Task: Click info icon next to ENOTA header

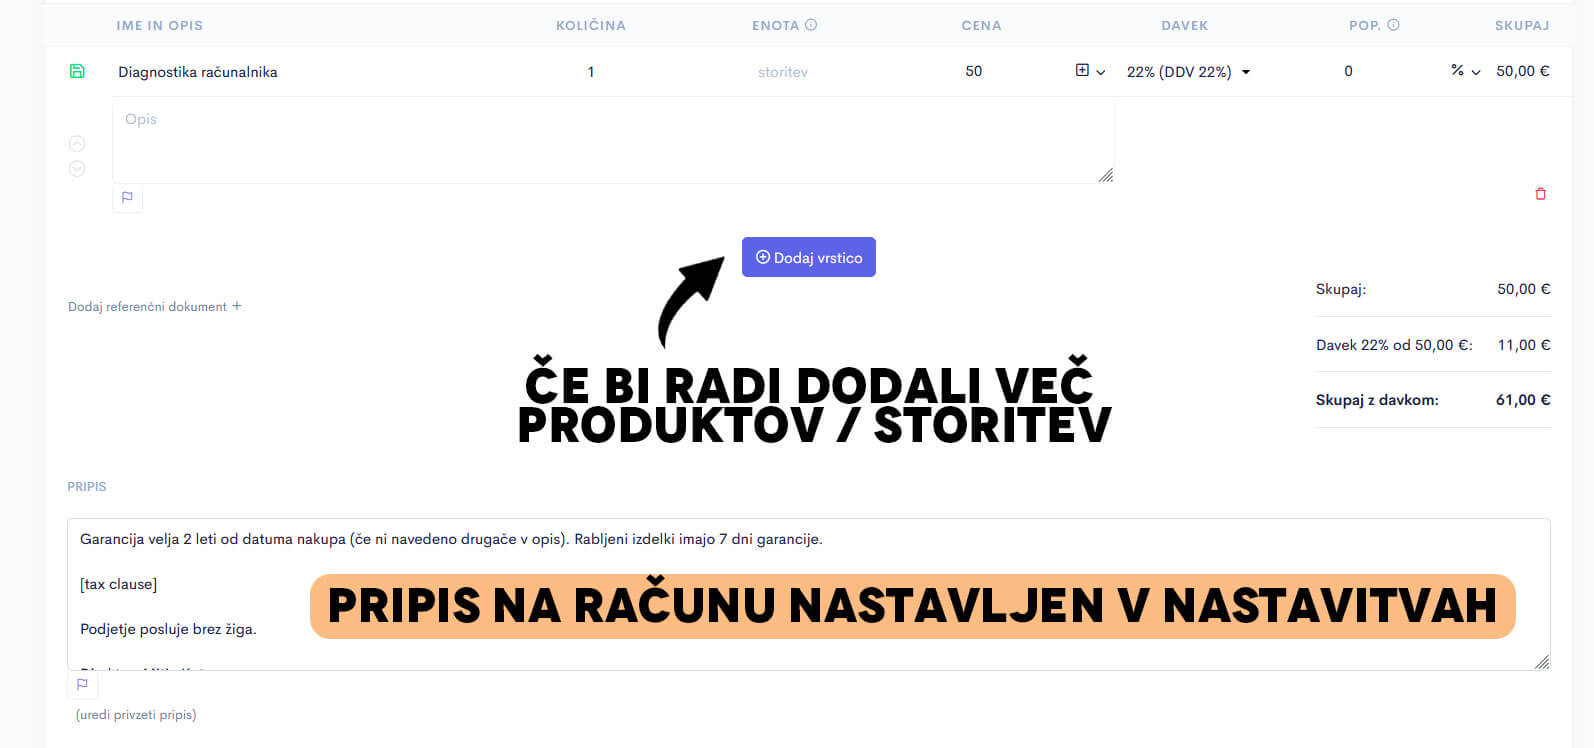Action: tap(811, 25)
